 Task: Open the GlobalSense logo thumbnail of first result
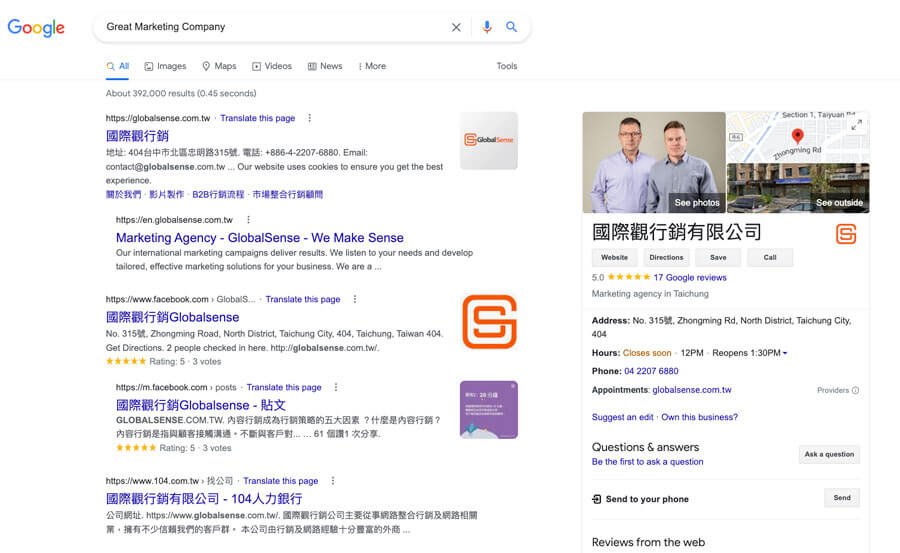(x=488, y=140)
